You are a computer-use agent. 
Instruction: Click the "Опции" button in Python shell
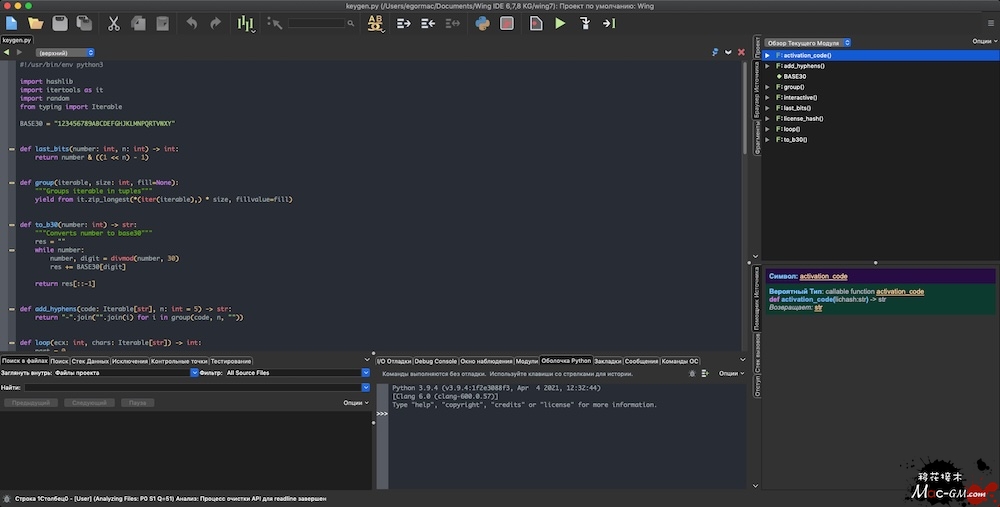point(729,373)
